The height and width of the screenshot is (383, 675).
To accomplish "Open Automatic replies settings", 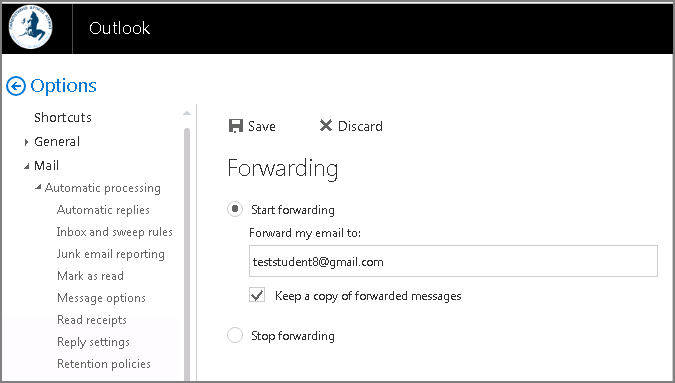I will coord(103,210).
